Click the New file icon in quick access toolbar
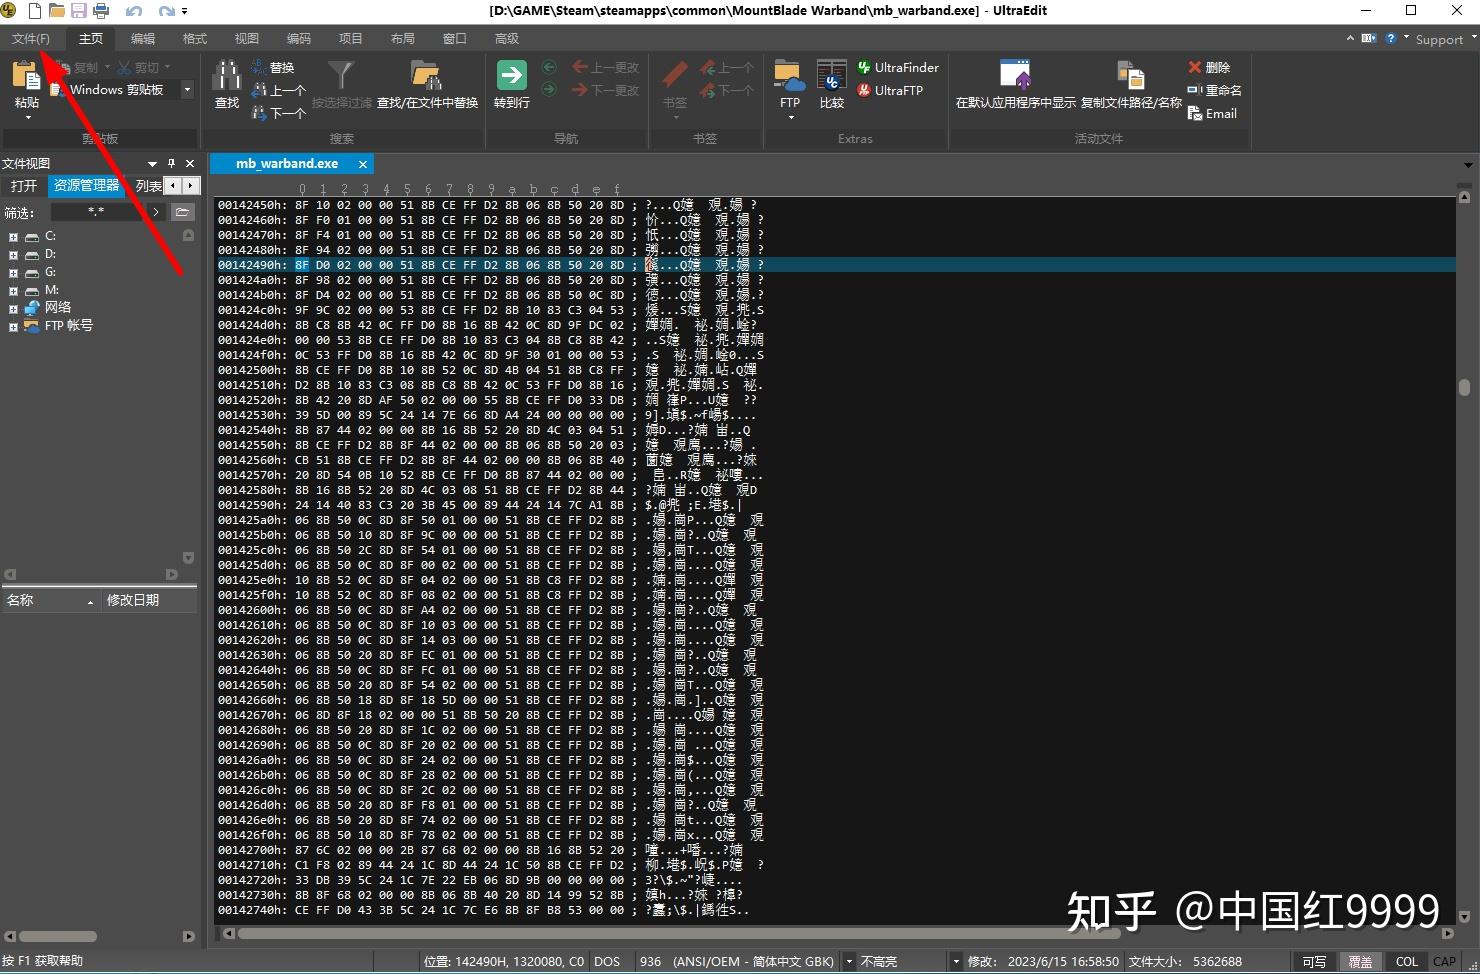 [36, 11]
